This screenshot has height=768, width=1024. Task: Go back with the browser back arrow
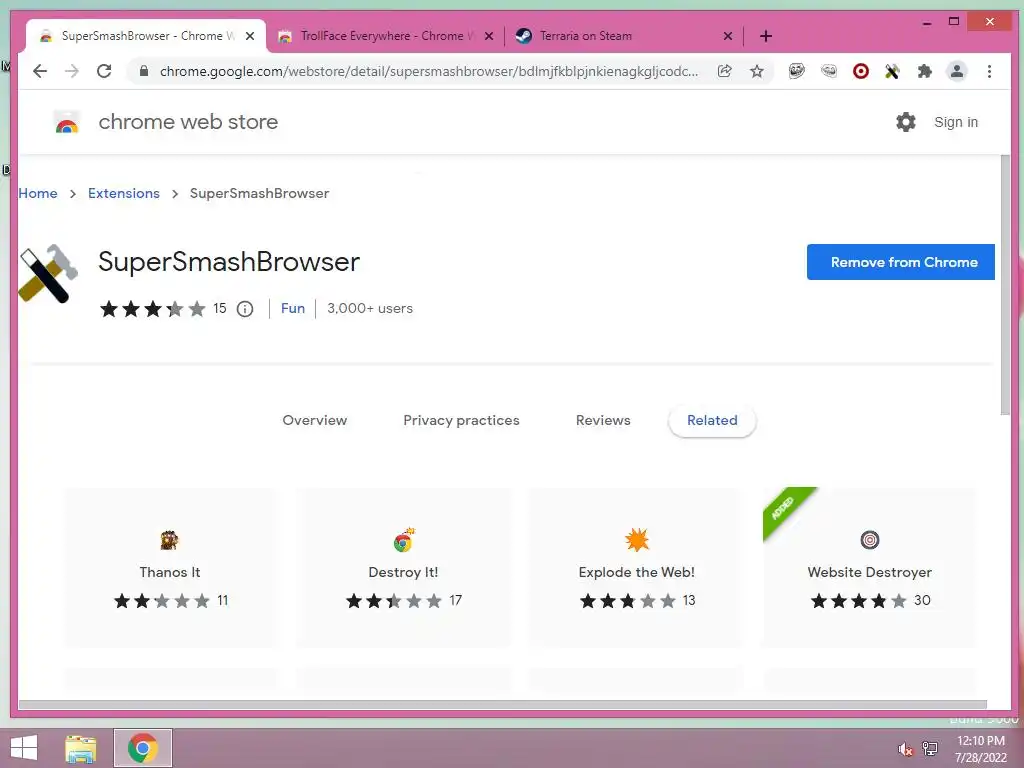[x=40, y=71]
